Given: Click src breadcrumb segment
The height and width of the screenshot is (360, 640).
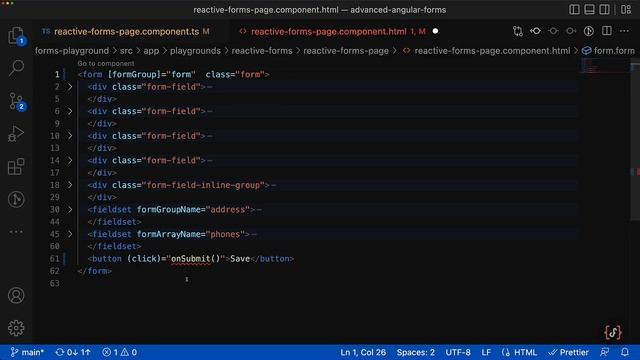Looking at the screenshot, I should (126, 51).
